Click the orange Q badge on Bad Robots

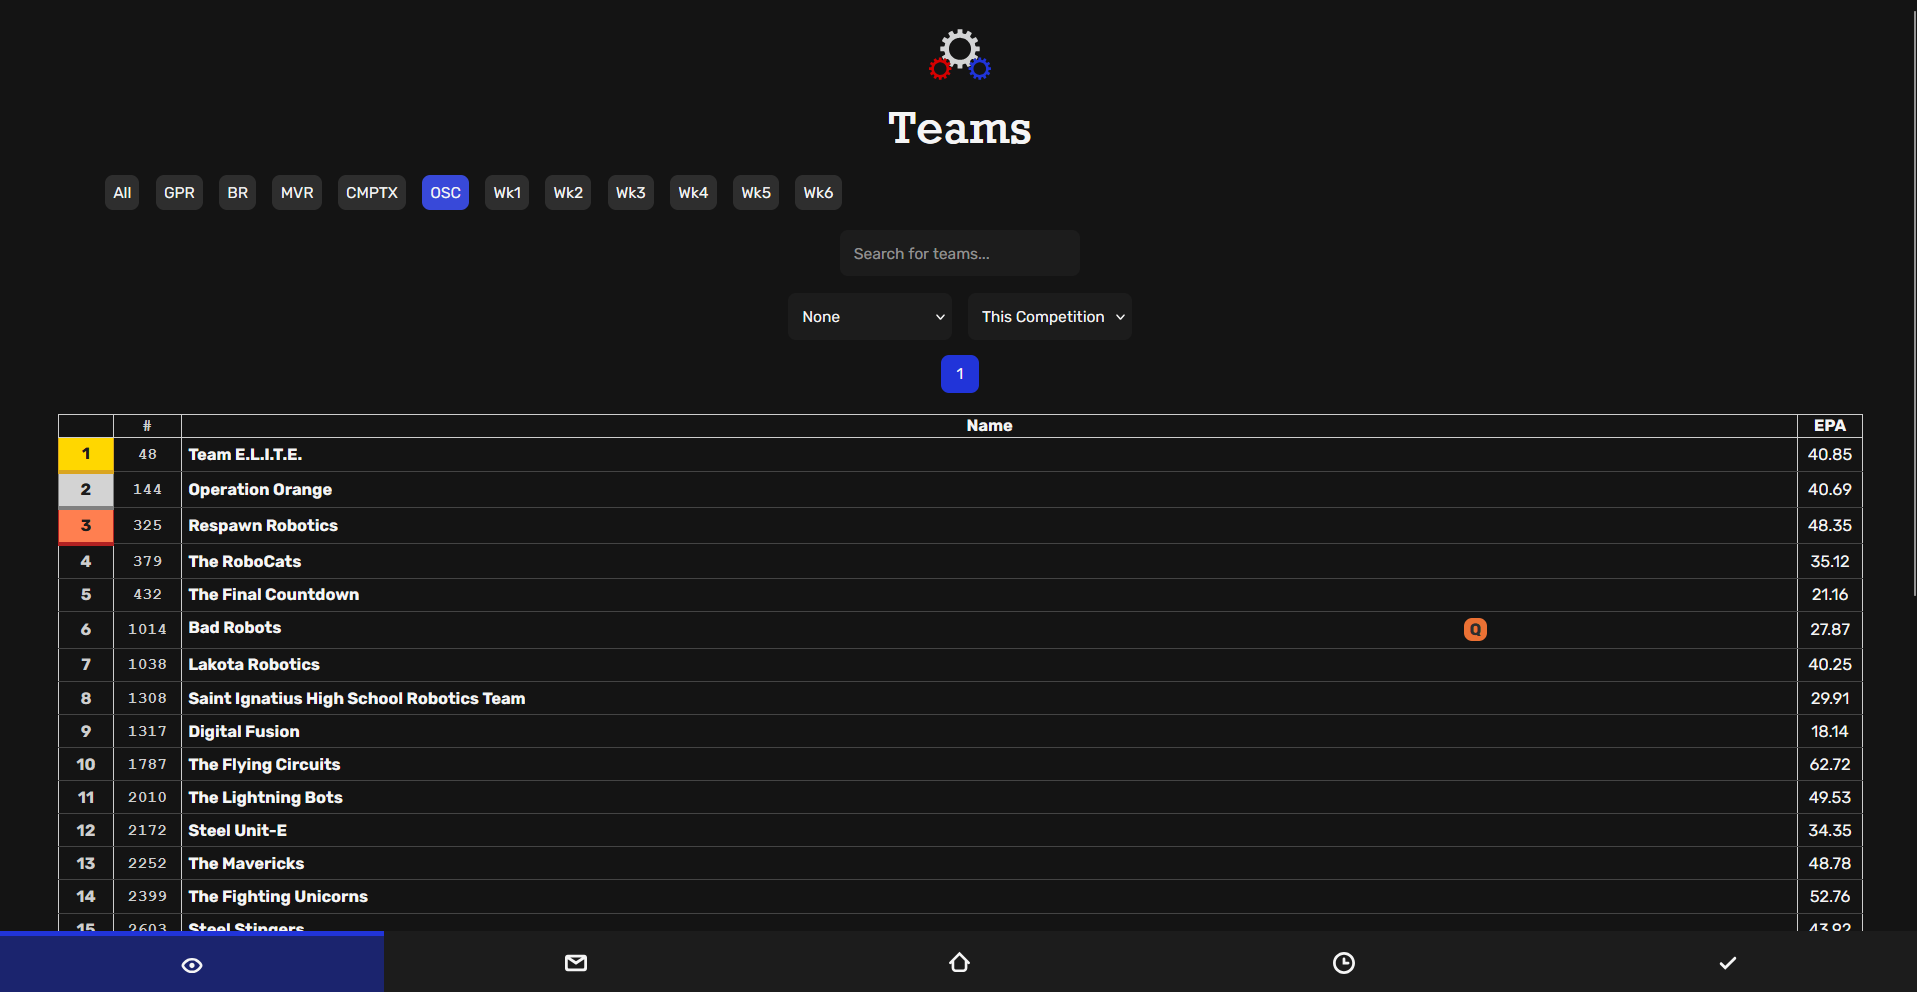(1475, 629)
